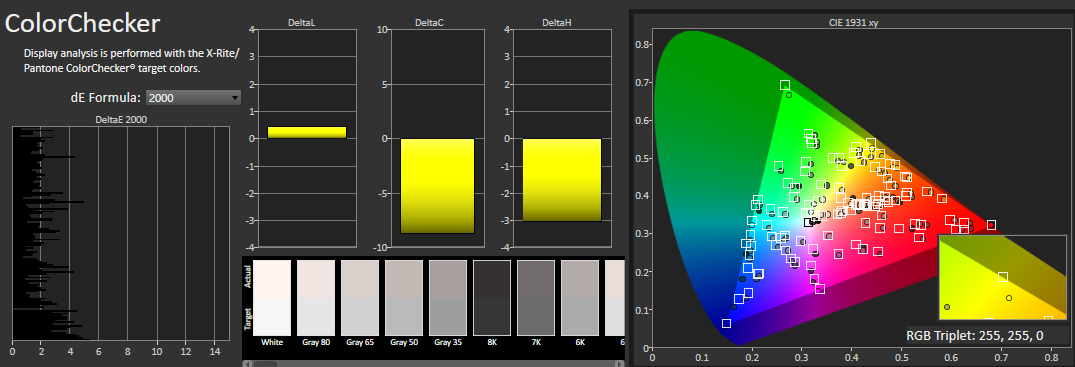Select the White color swatch
Screen dimensions: 1075x367
pyautogui.click(x=272, y=298)
